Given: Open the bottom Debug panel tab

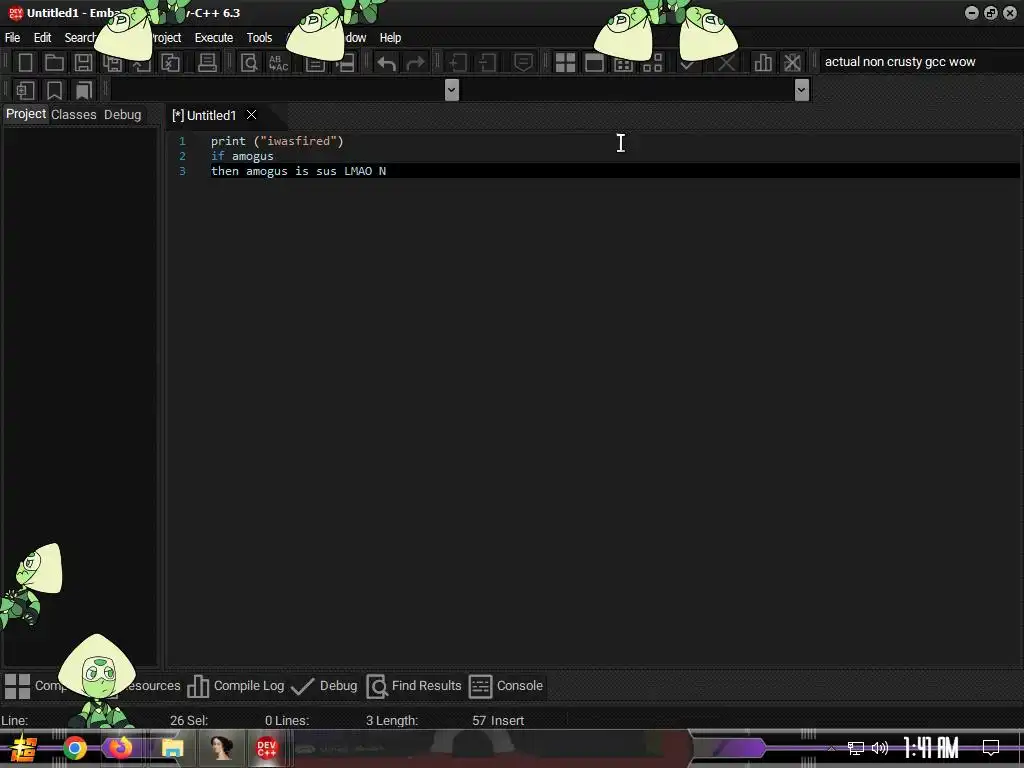Looking at the screenshot, I should 325,686.
